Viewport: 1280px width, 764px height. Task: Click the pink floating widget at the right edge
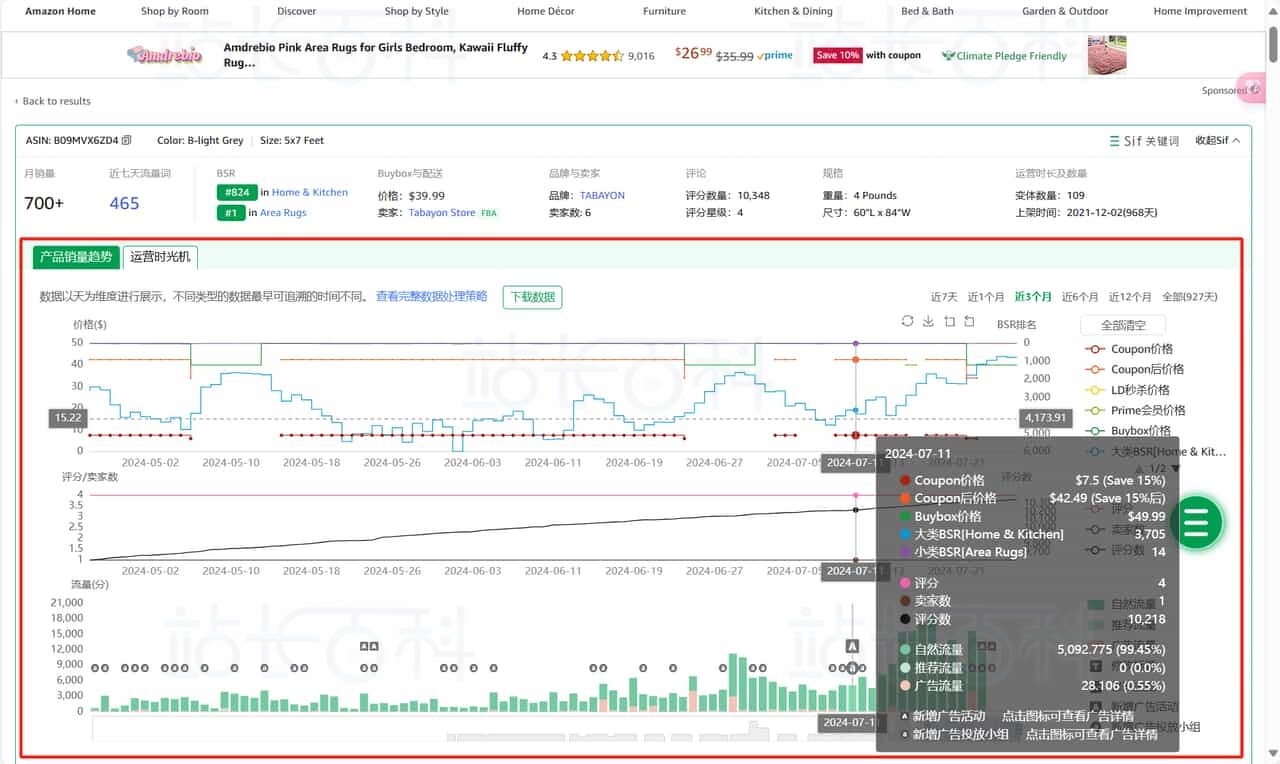[1253, 87]
